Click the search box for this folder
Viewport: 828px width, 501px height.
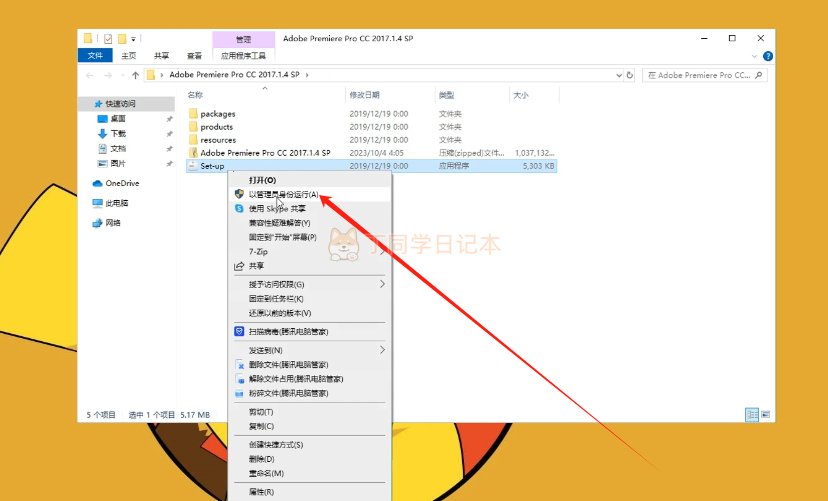coord(705,75)
